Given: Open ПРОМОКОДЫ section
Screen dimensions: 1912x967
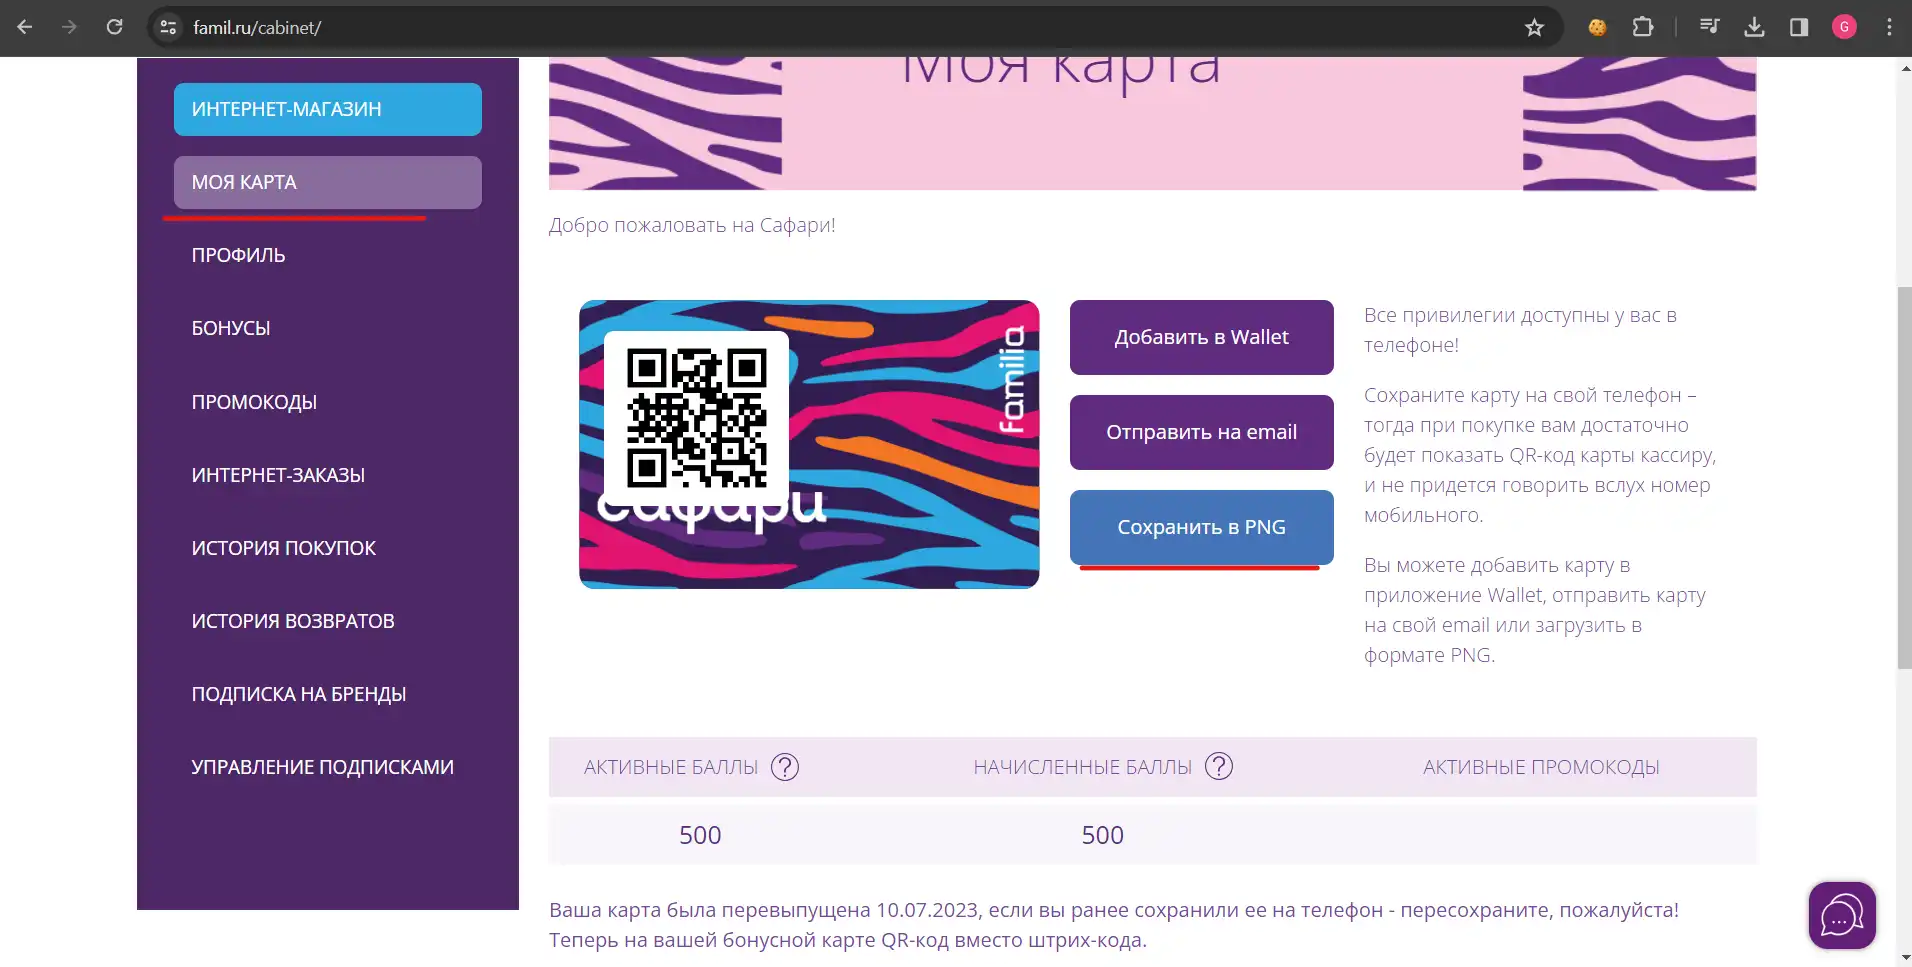Looking at the screenshot, I should (254, 402).
